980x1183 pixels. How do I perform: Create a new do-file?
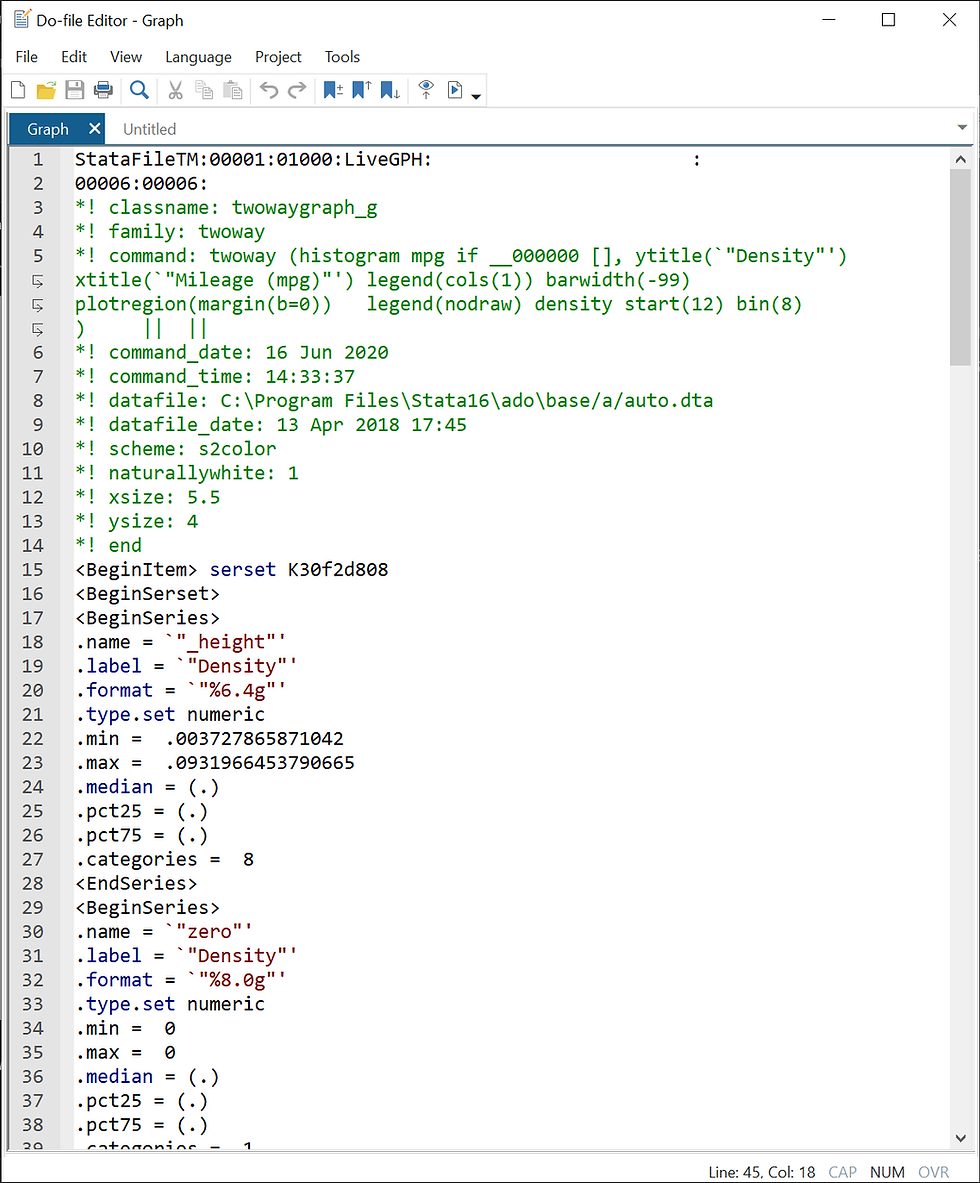coord(18,90)
